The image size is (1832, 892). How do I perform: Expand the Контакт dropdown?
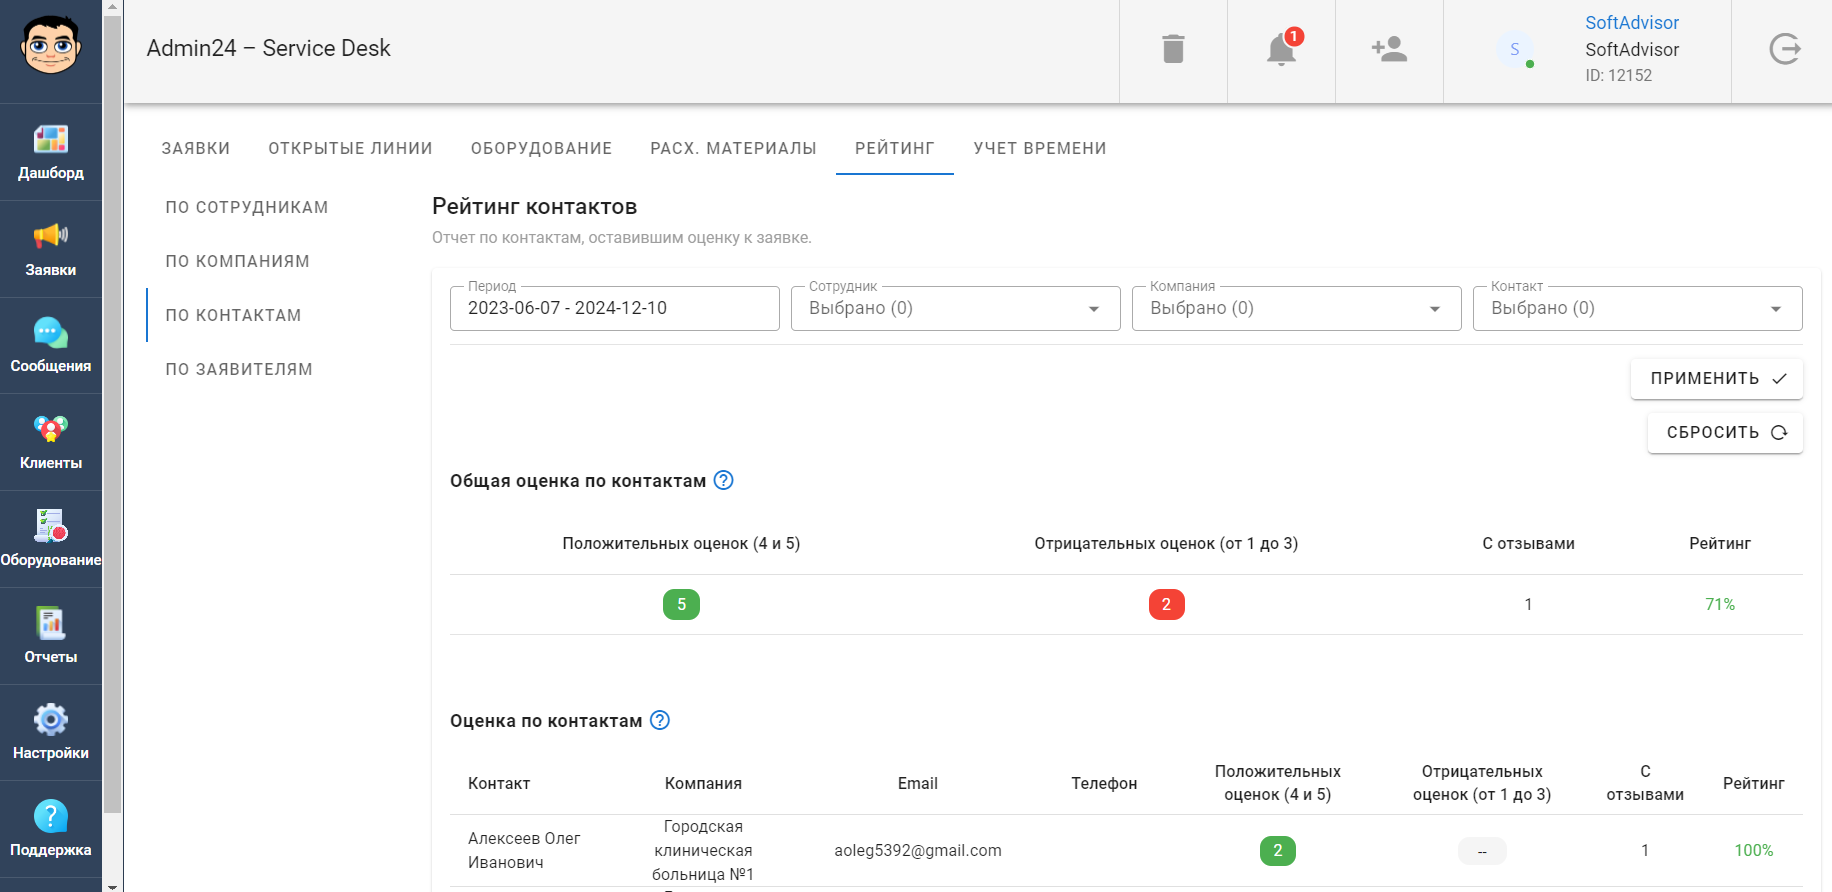coord(1637,308)
